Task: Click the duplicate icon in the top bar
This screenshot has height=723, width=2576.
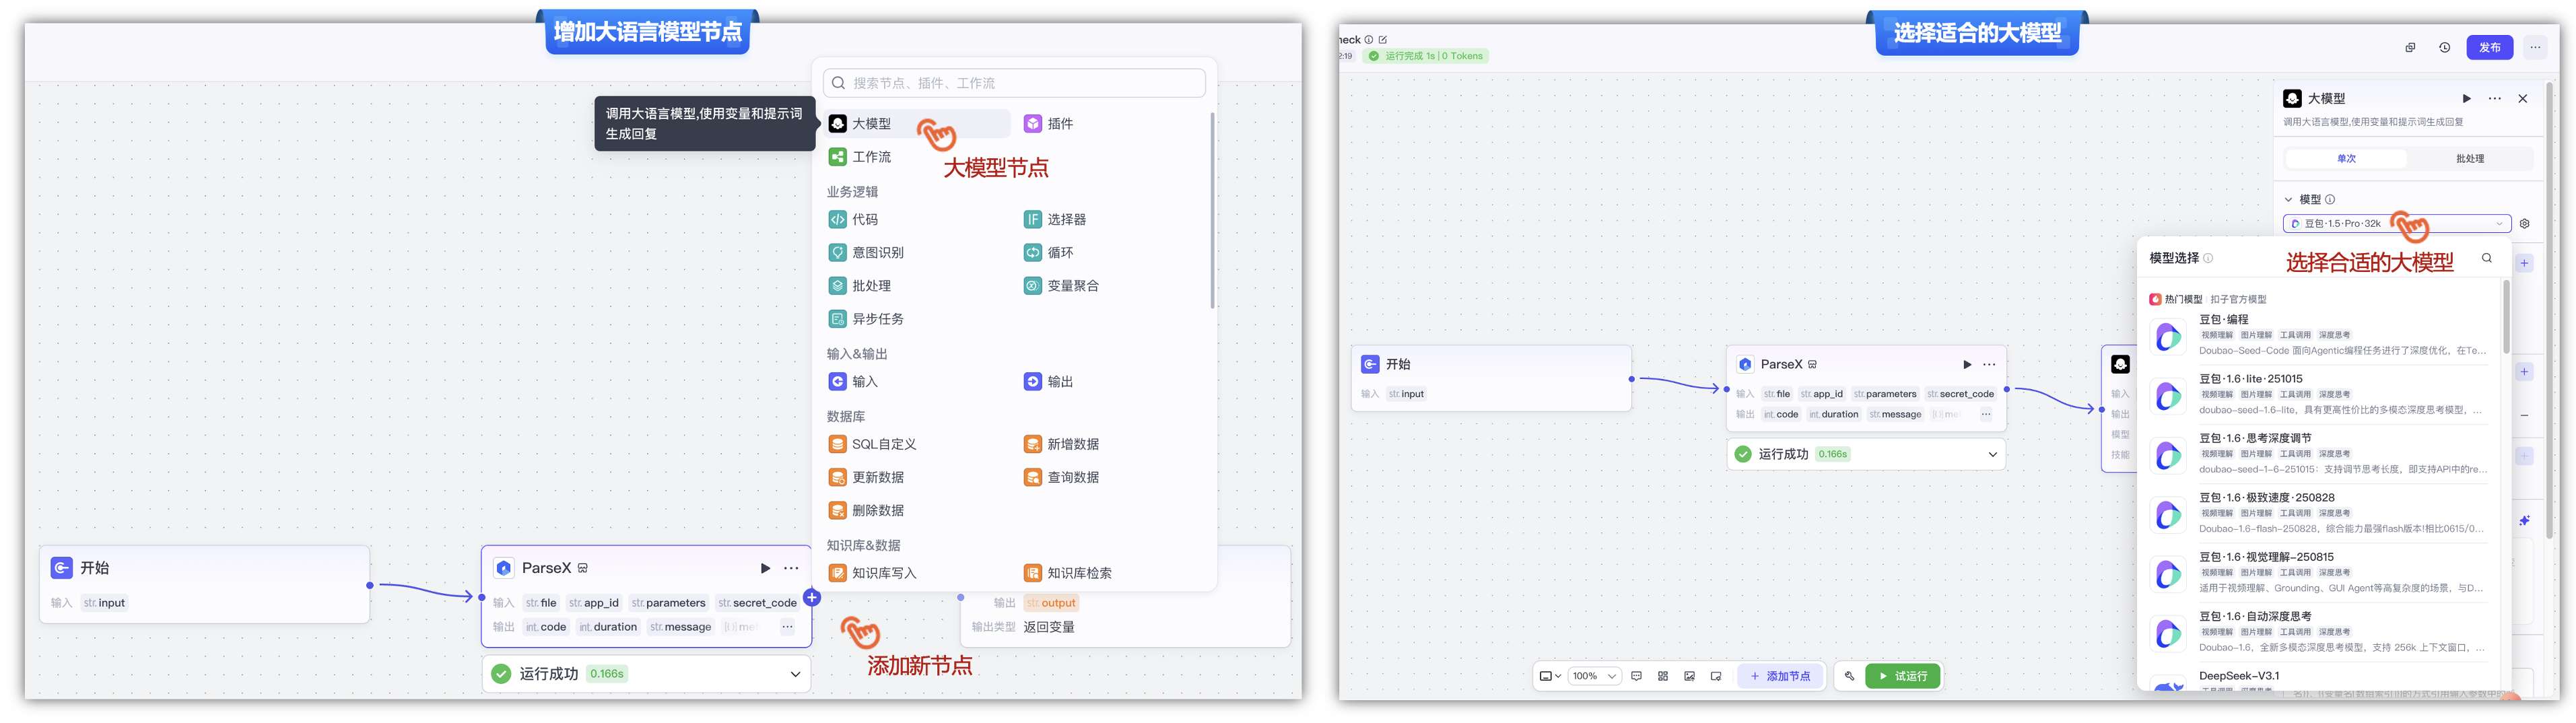Action: [2410, 47]
